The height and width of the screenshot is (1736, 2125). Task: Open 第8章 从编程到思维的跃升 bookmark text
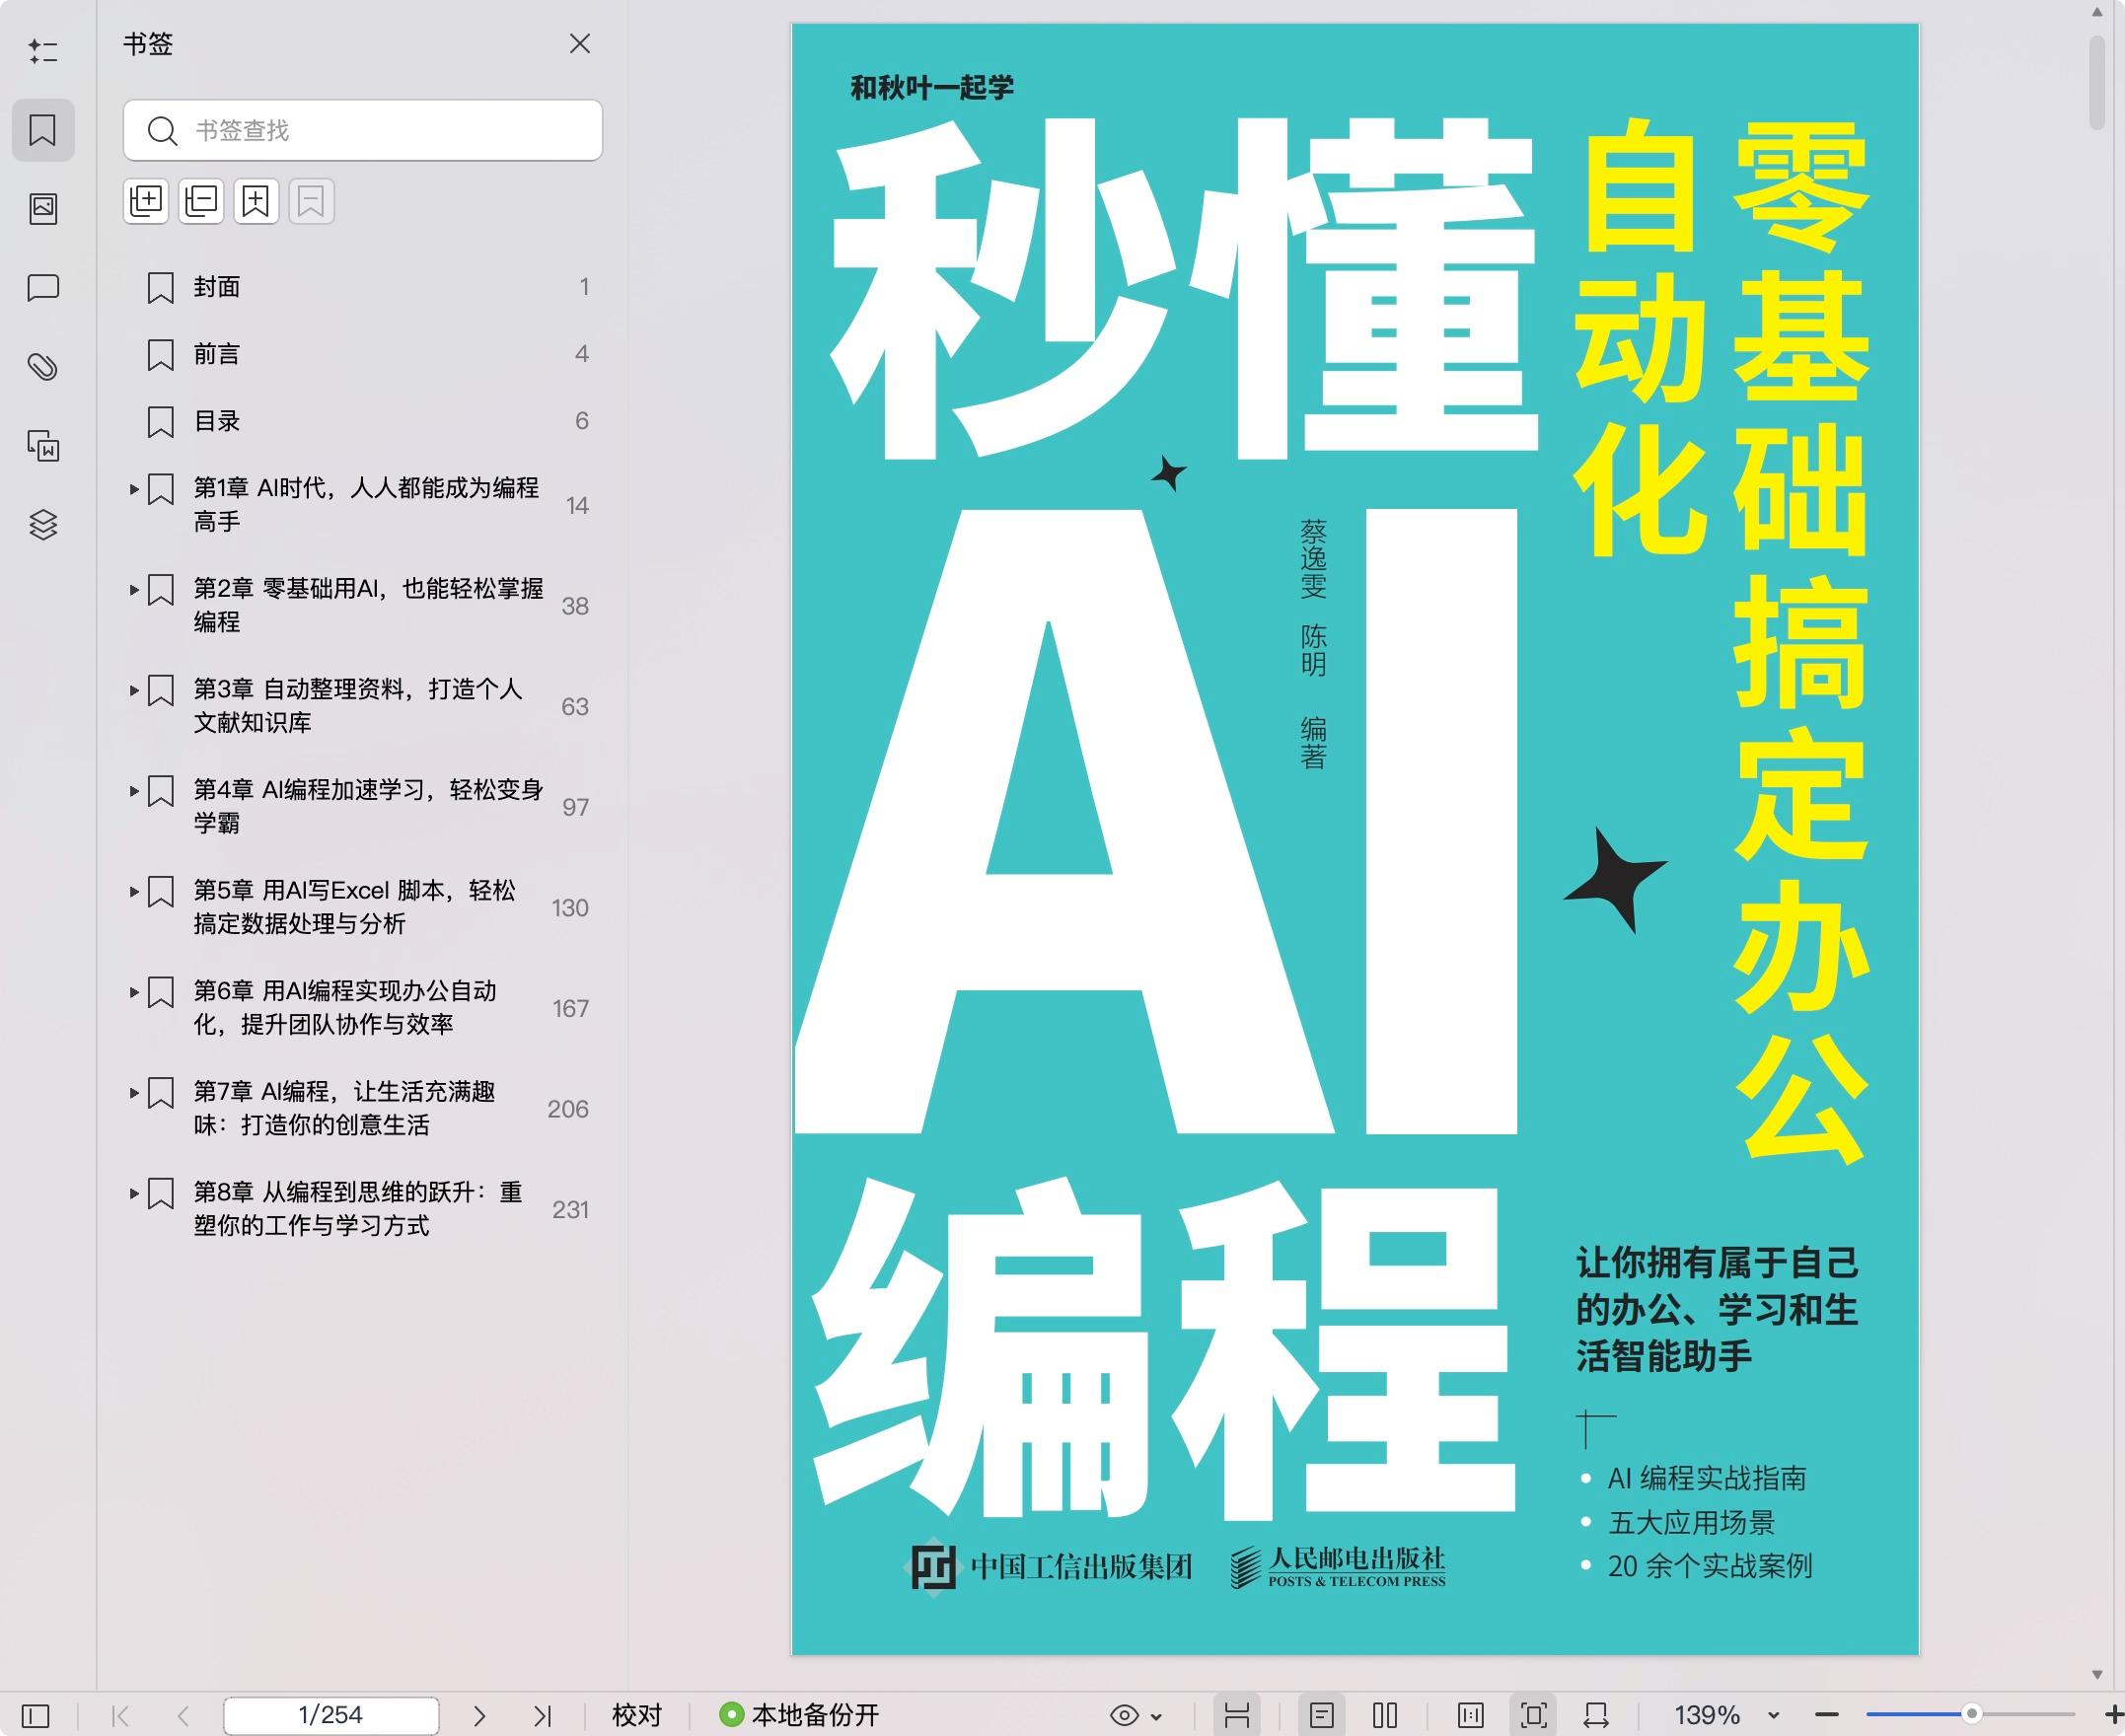pyautogui.click(x=358, y=1209)
